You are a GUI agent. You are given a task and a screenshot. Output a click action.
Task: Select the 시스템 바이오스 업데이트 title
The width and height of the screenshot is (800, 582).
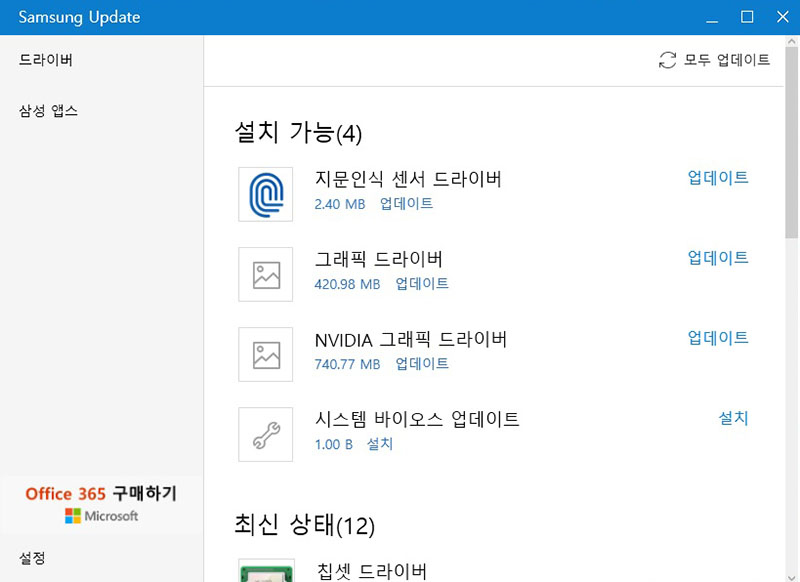pyautogui.click(x=417, y=419)
